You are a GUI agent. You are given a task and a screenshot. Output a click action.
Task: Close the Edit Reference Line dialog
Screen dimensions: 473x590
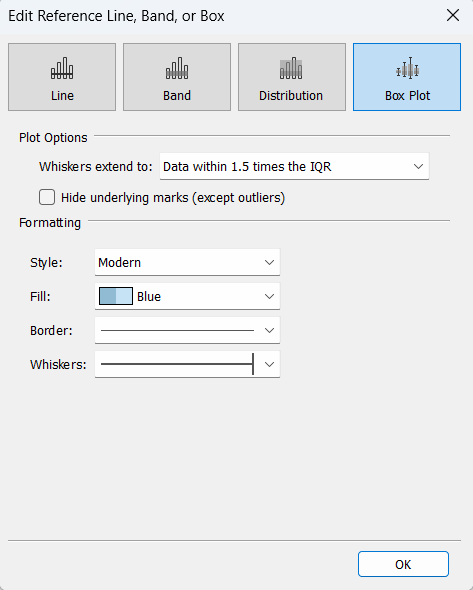(453, 15)
